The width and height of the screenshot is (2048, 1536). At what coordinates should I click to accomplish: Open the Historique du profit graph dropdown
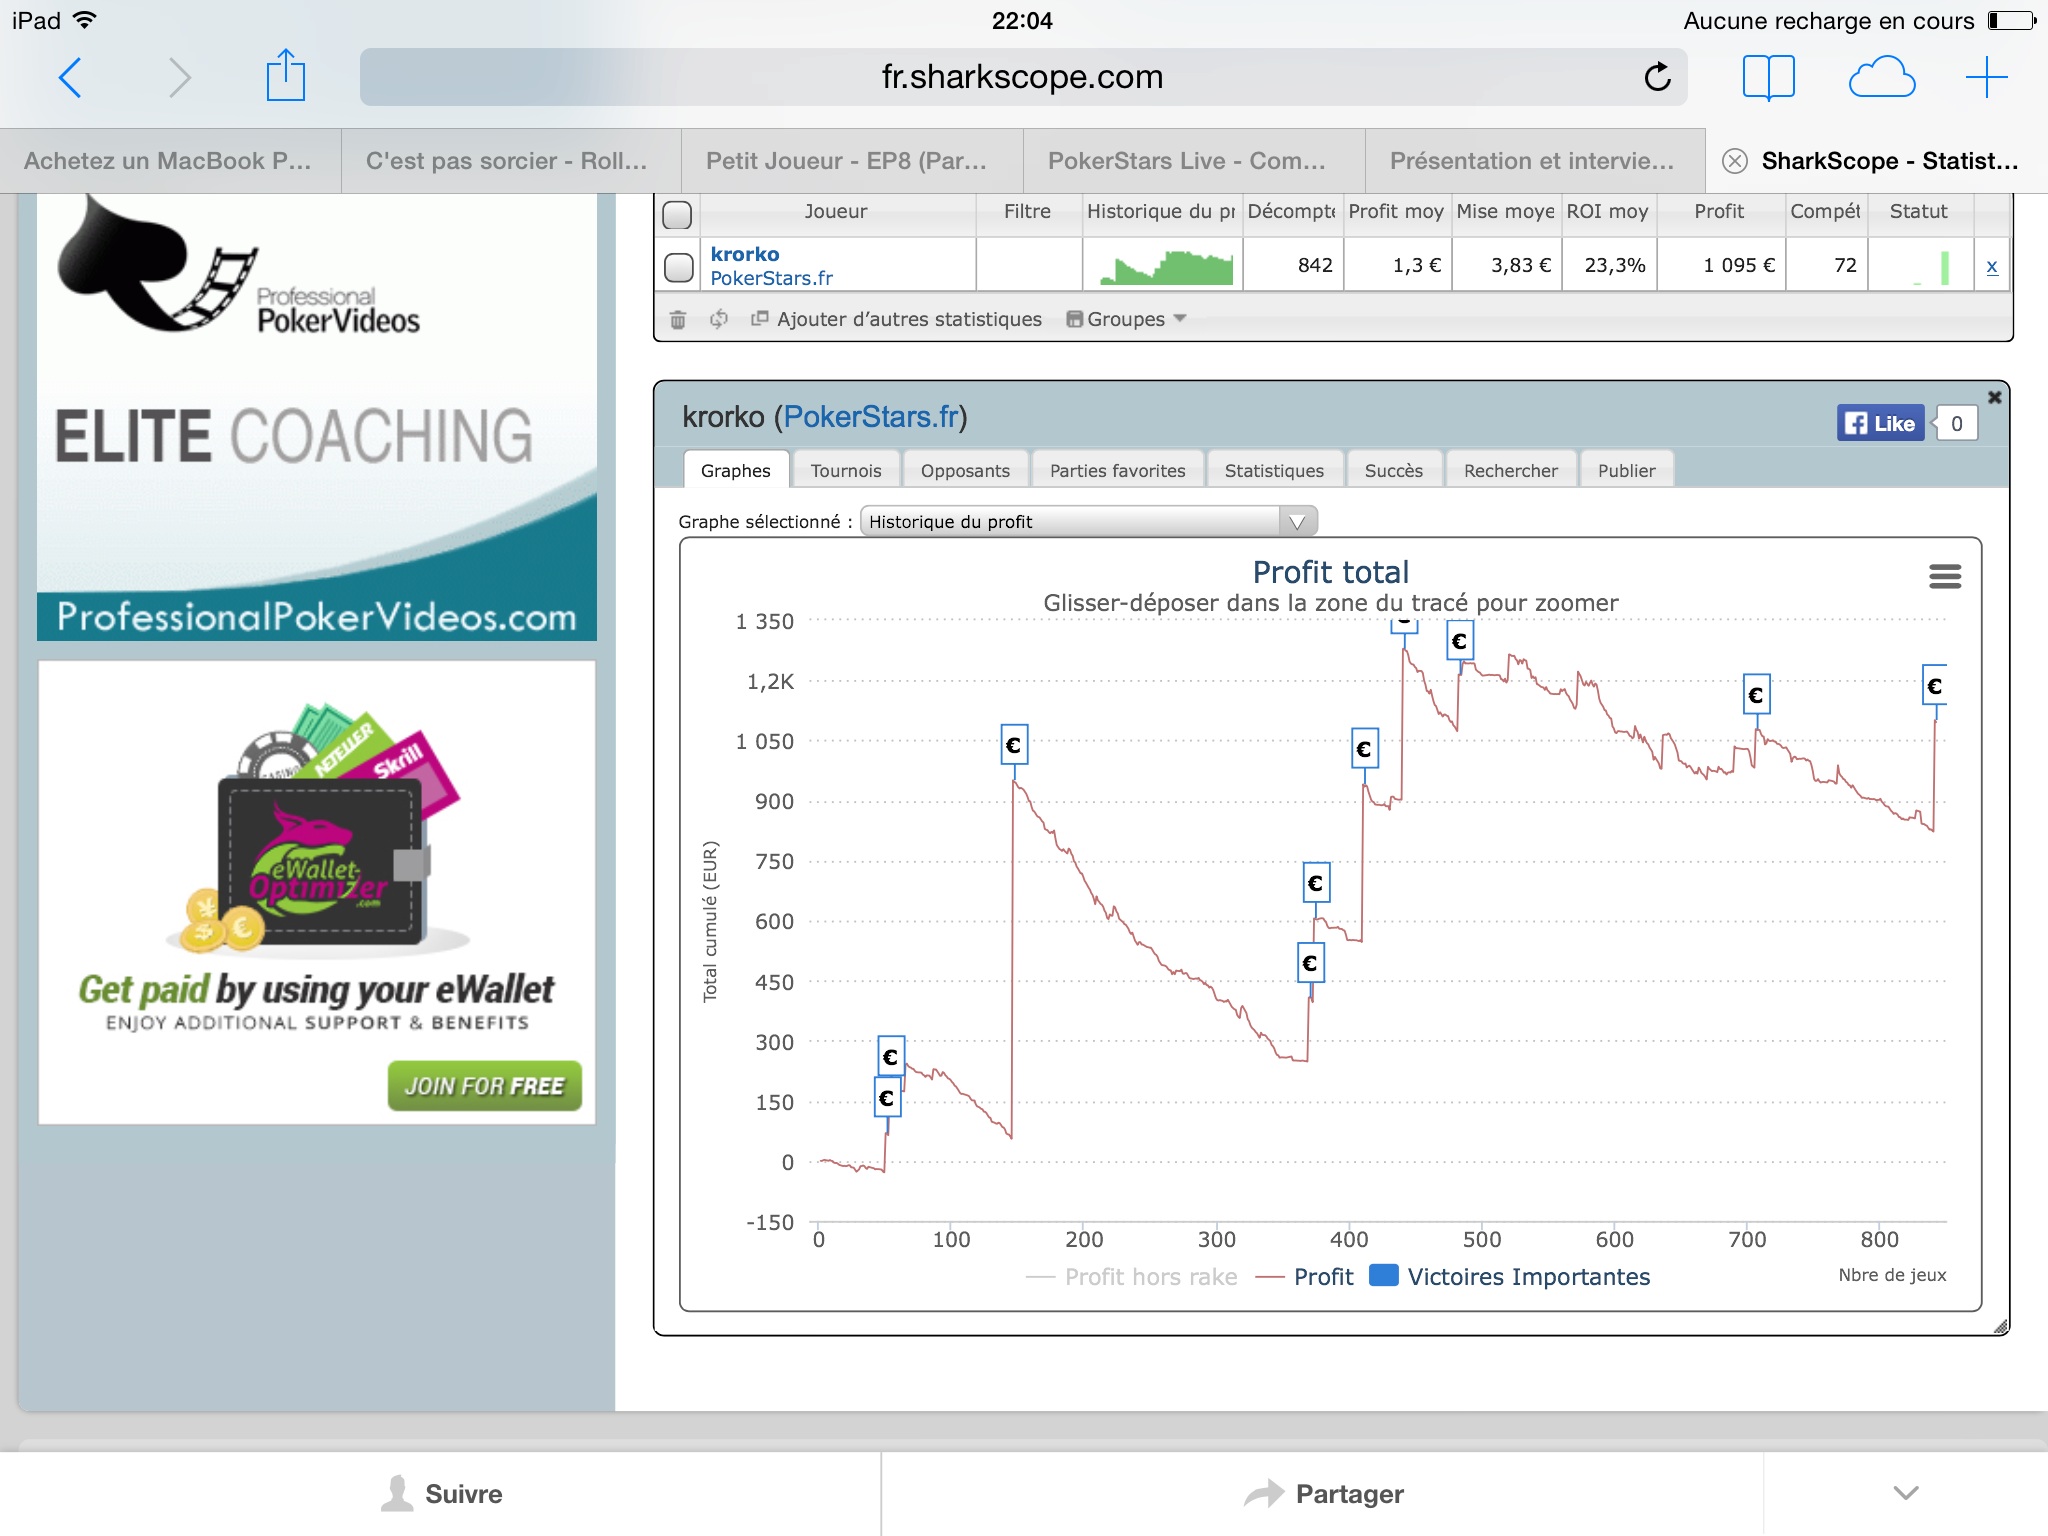[1088, 521]
